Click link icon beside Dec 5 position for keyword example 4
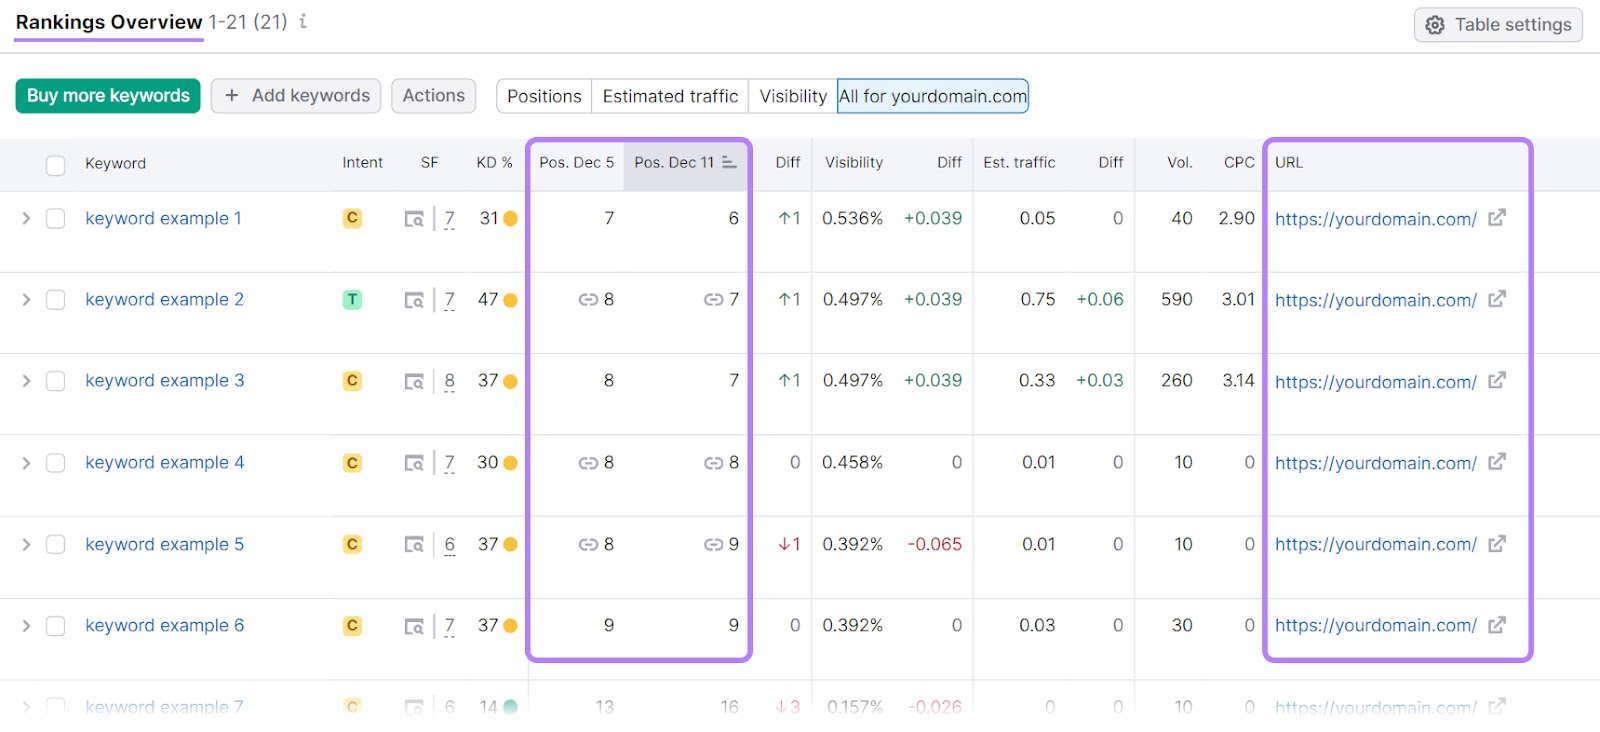Screen dimensions: 1600x732 click(588, 463)
